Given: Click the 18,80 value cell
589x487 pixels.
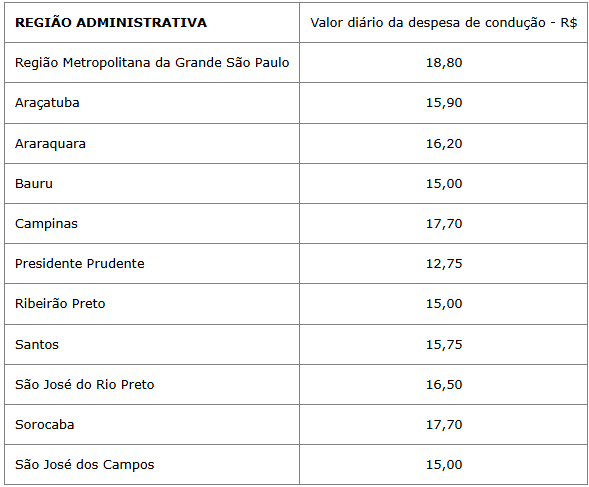Looking at the screenshot, I should [x=443, y=62].
